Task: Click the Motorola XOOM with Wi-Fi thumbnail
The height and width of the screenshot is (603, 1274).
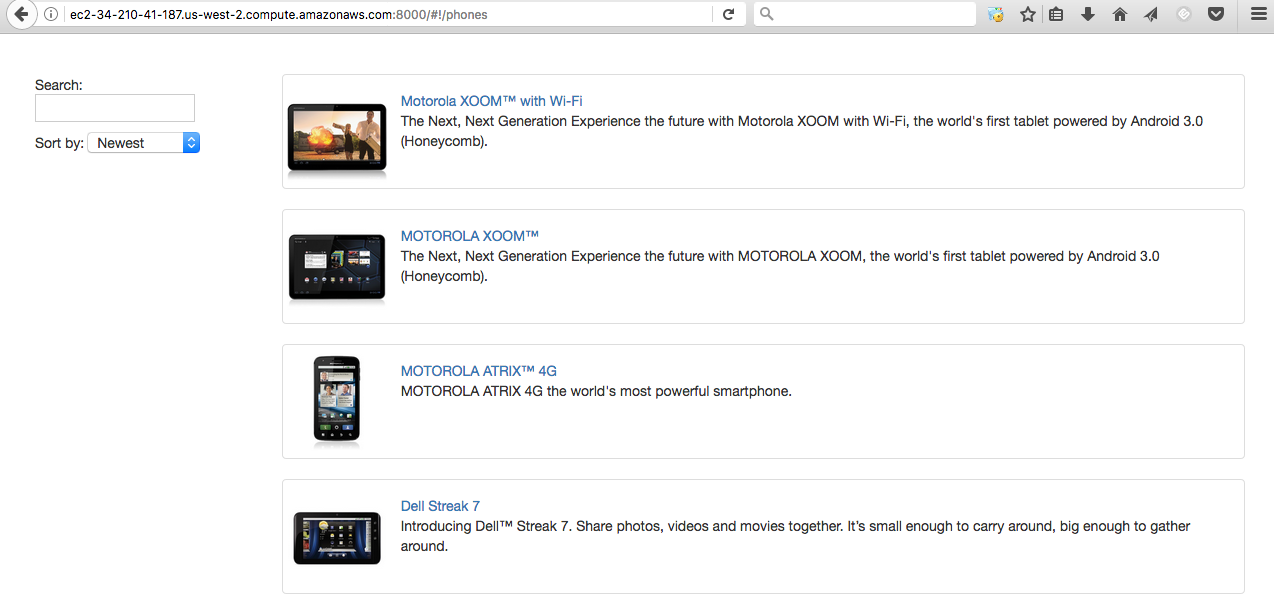Action: [337, 139]
